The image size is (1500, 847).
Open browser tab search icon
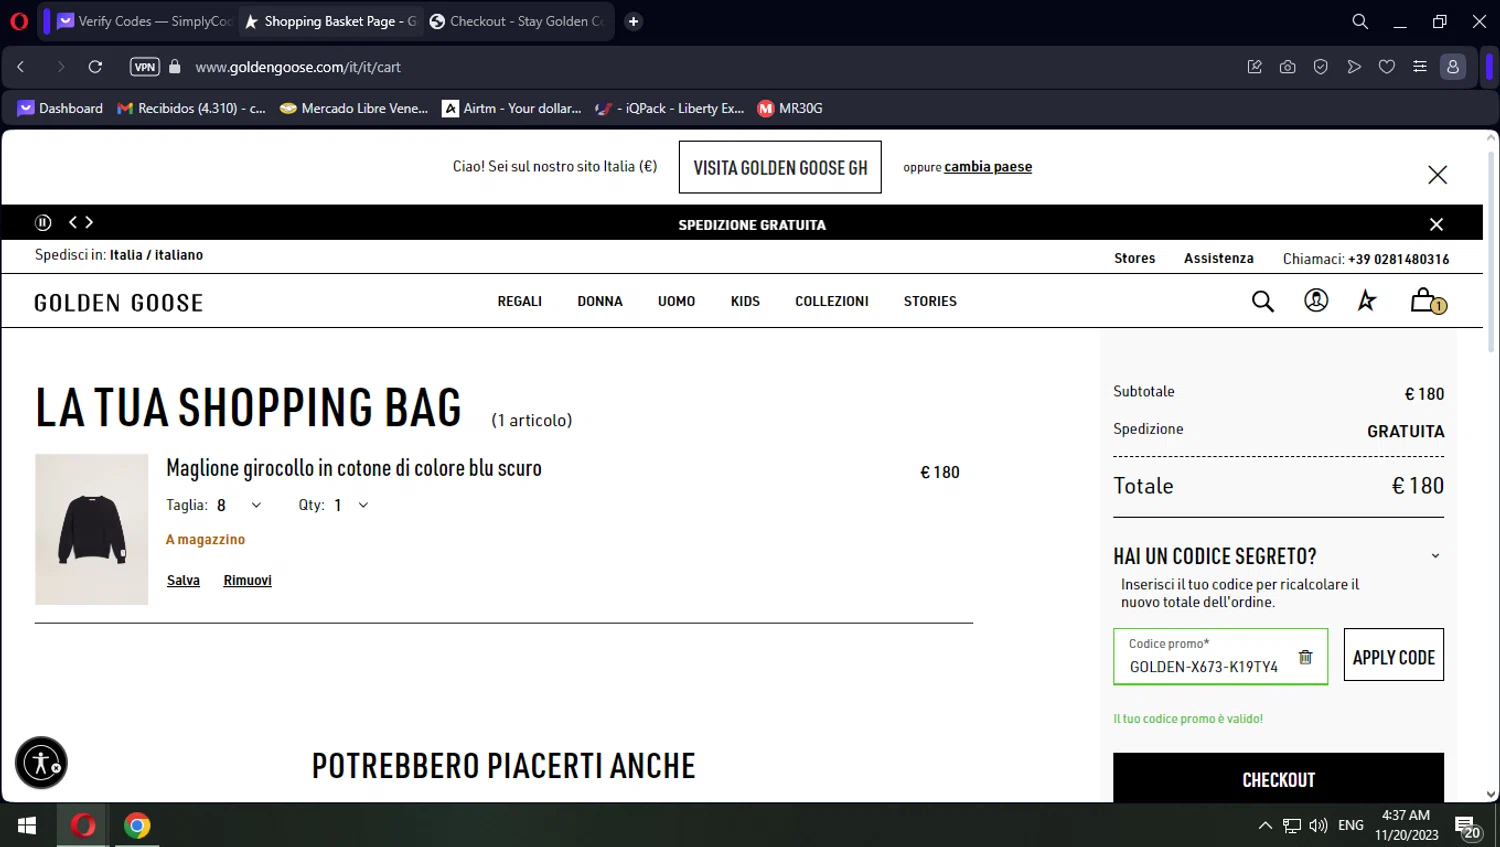point(1360,21)
